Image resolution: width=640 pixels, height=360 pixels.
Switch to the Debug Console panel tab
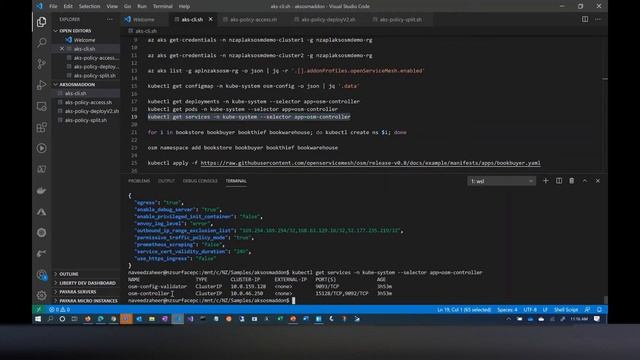[x=200, y=181]
